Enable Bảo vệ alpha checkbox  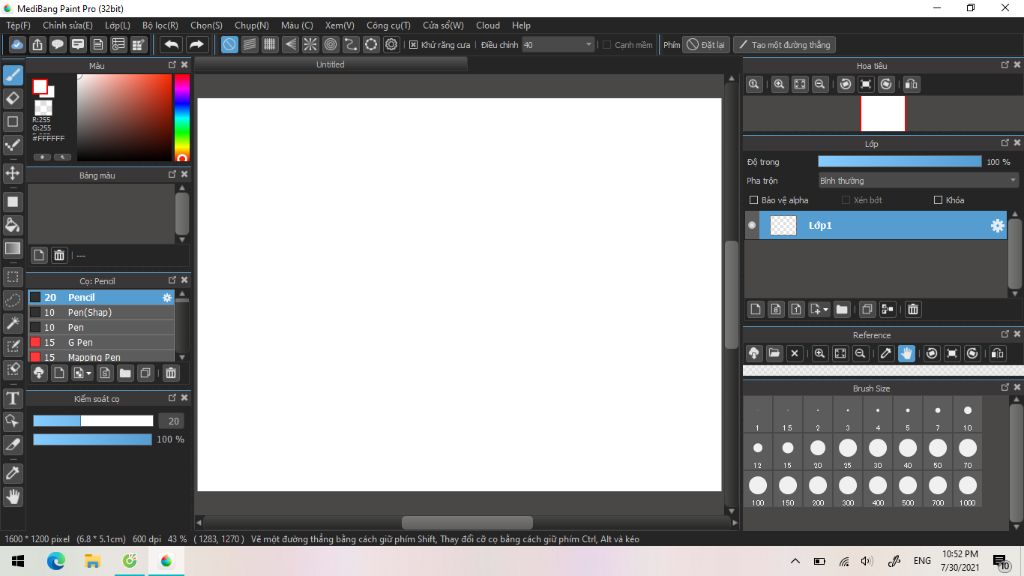754,200
